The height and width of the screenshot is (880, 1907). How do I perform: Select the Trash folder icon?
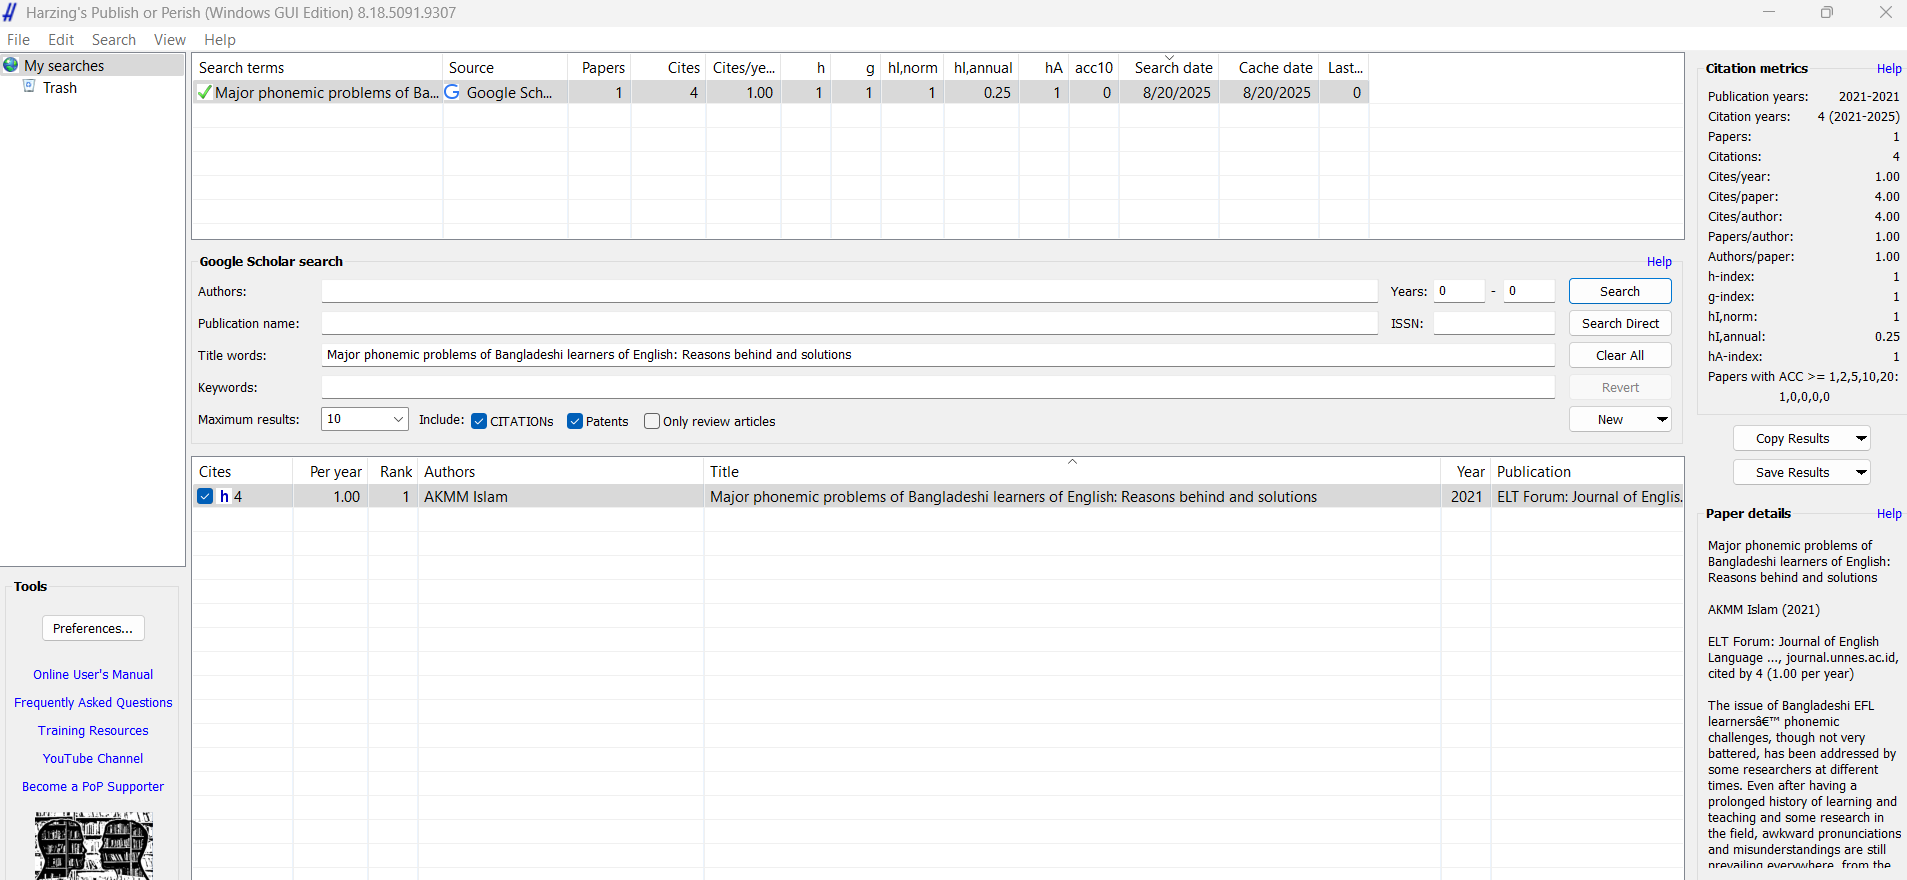[29, 87]
